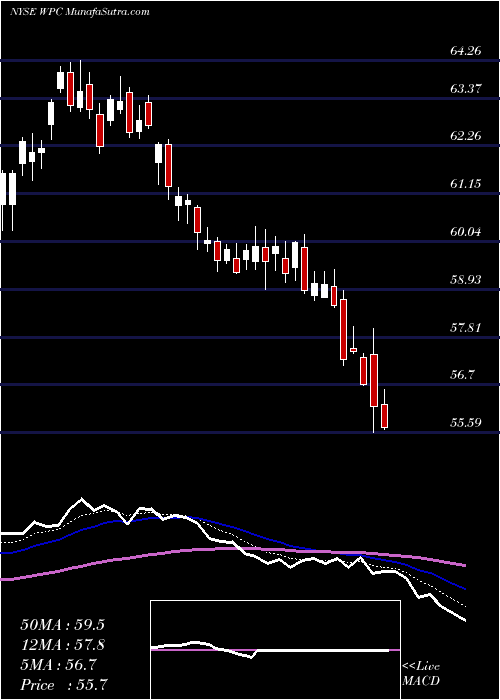Open the MACD inset chart panel
This screenshot has width=500, height=700.
[x=275, y=650]
